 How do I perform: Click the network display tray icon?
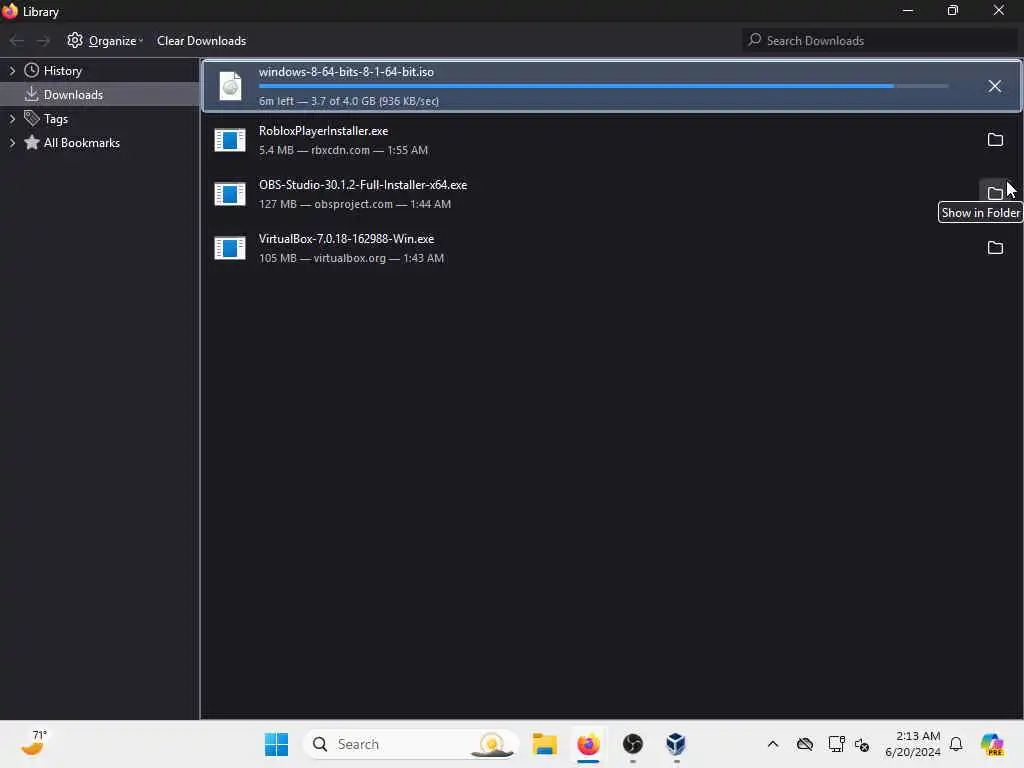click(x=836, y=744)
